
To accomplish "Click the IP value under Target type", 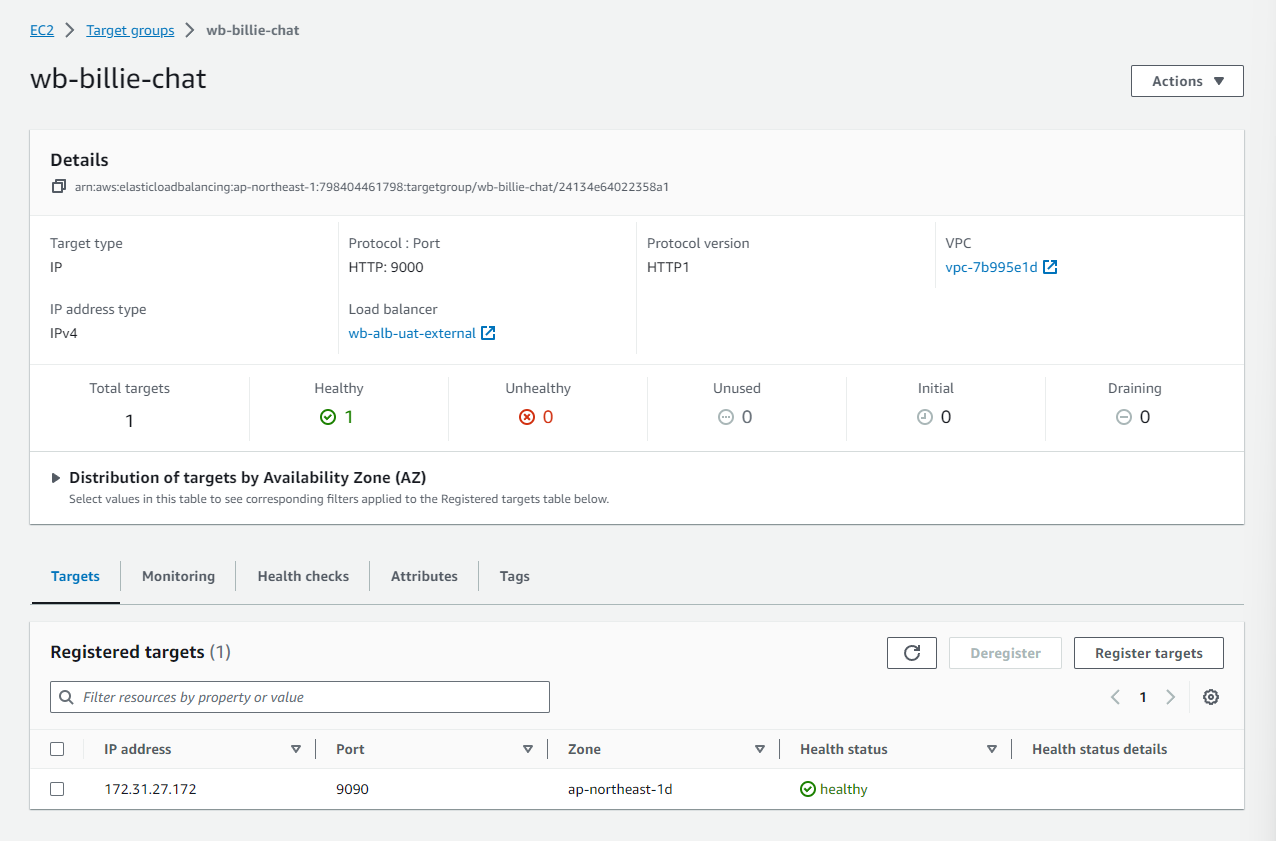I will (x=56, y=267).
